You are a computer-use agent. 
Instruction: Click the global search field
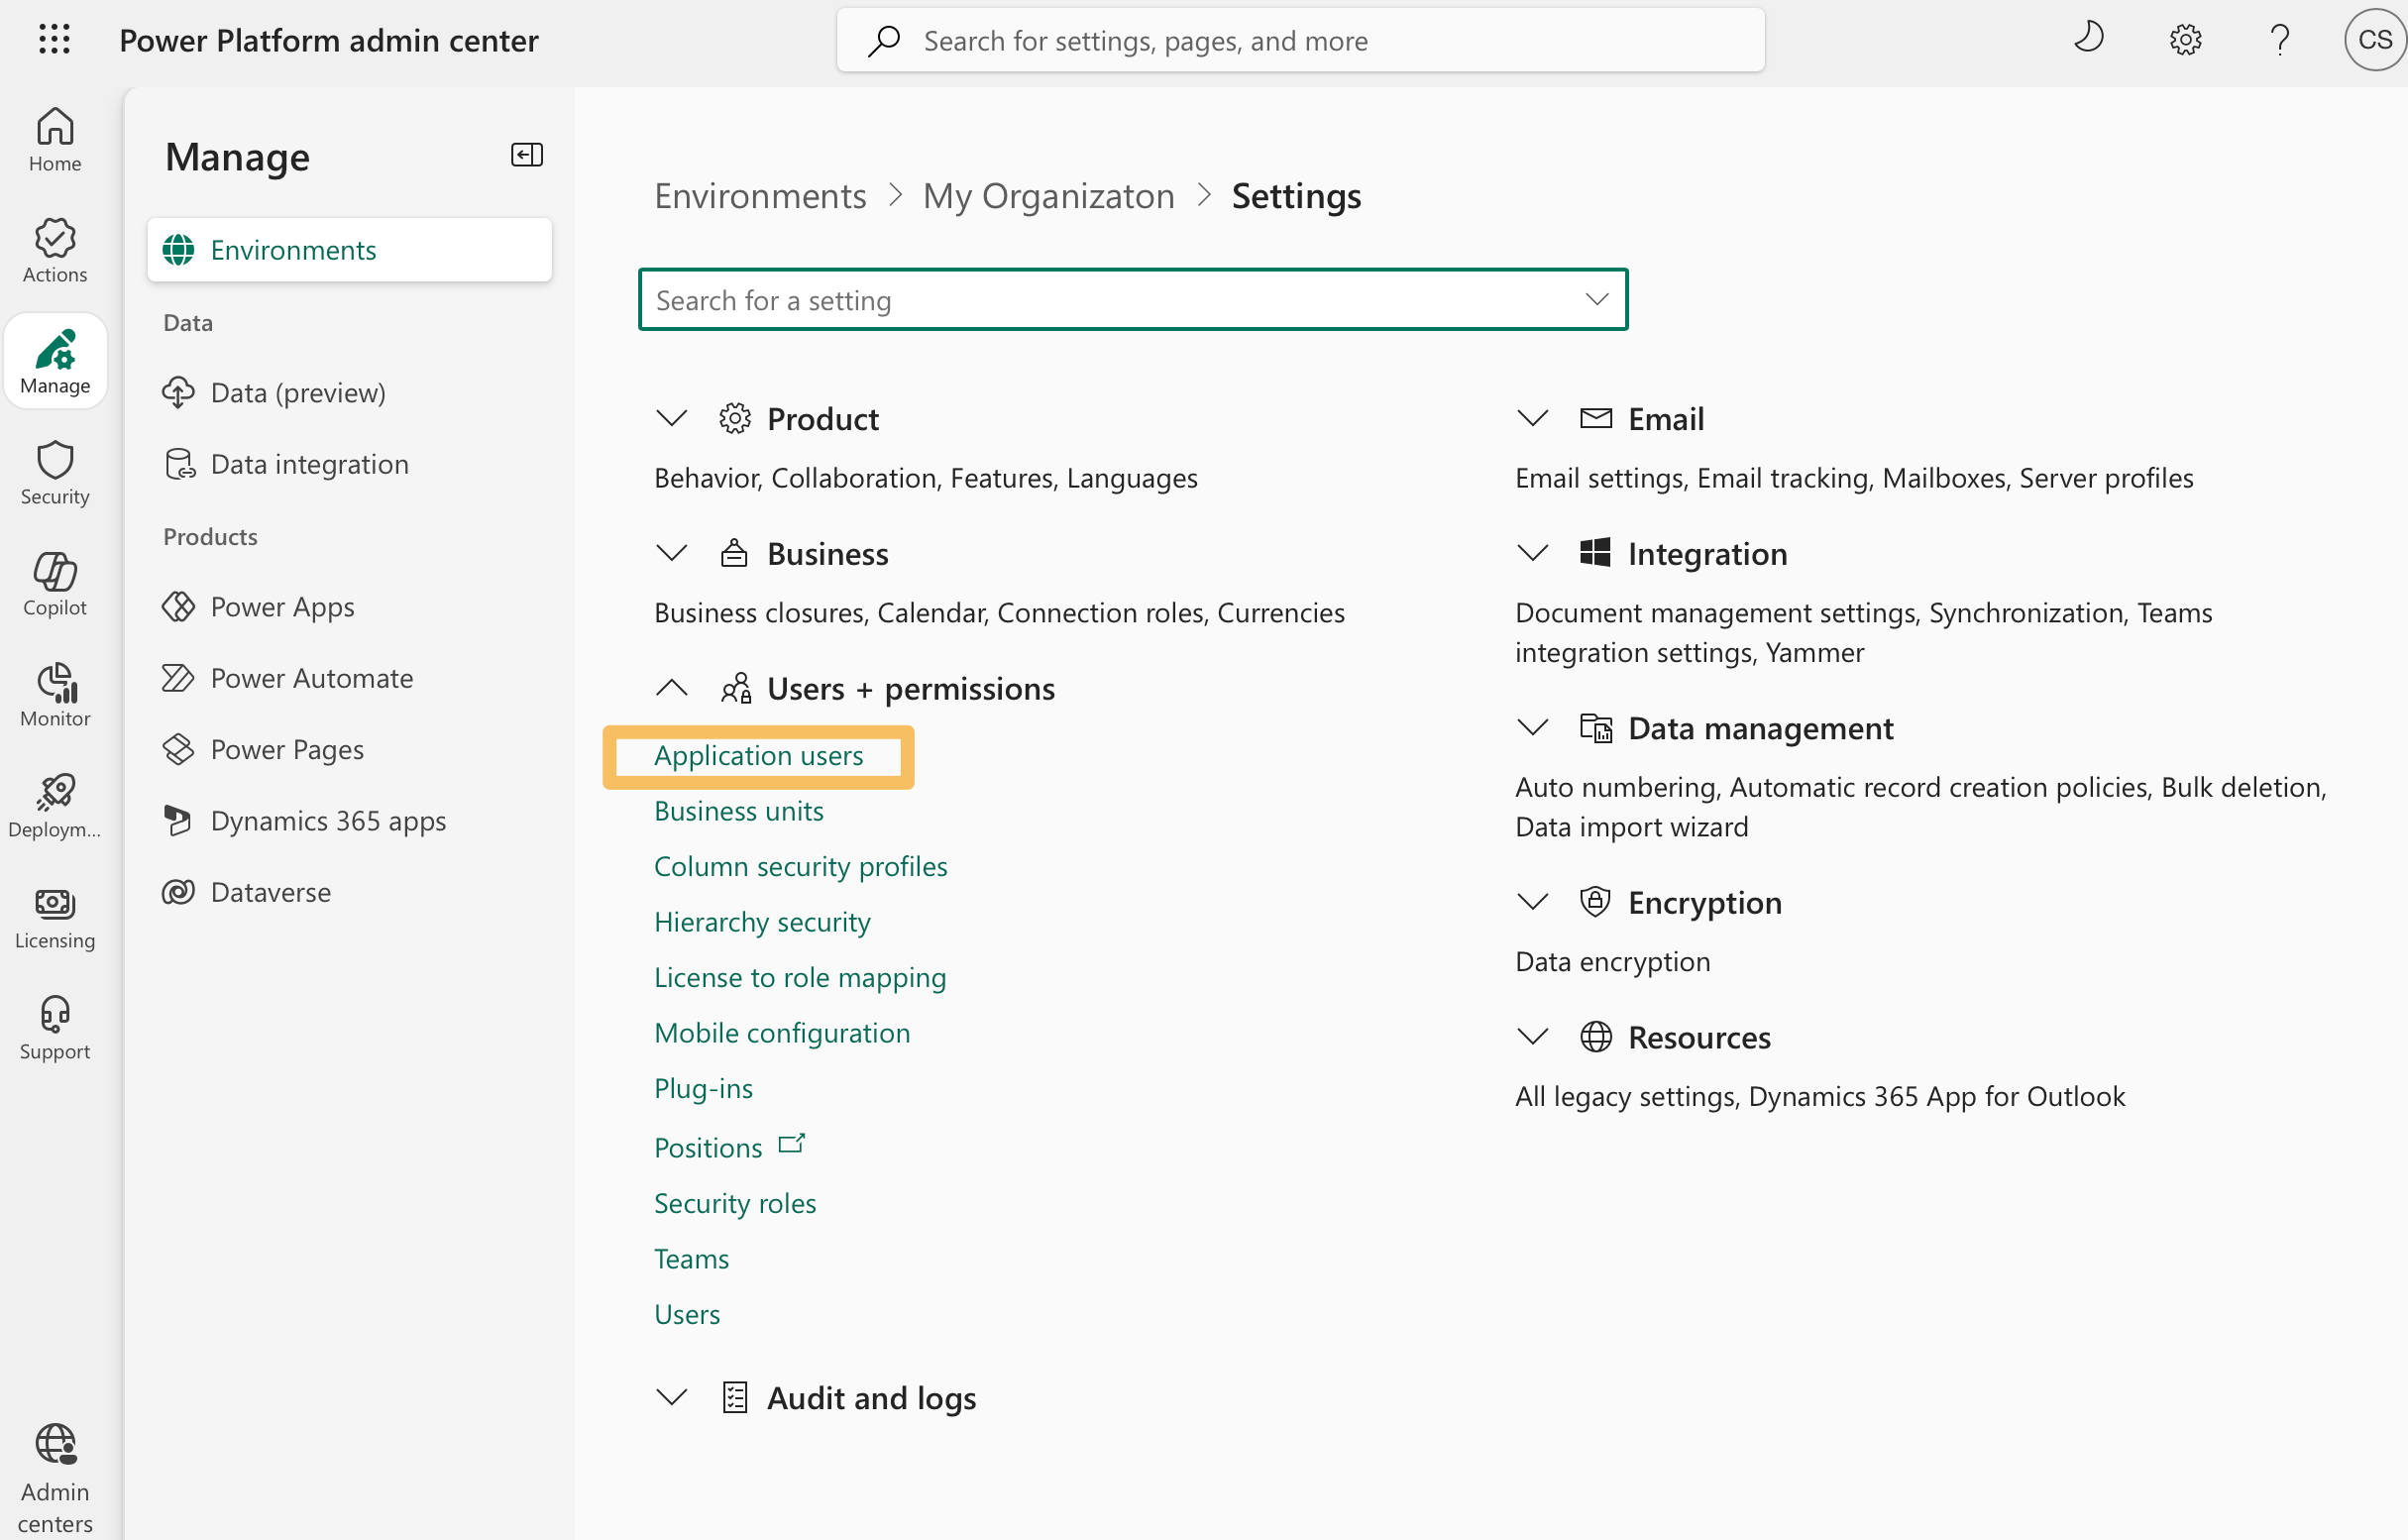point(1300,41)
